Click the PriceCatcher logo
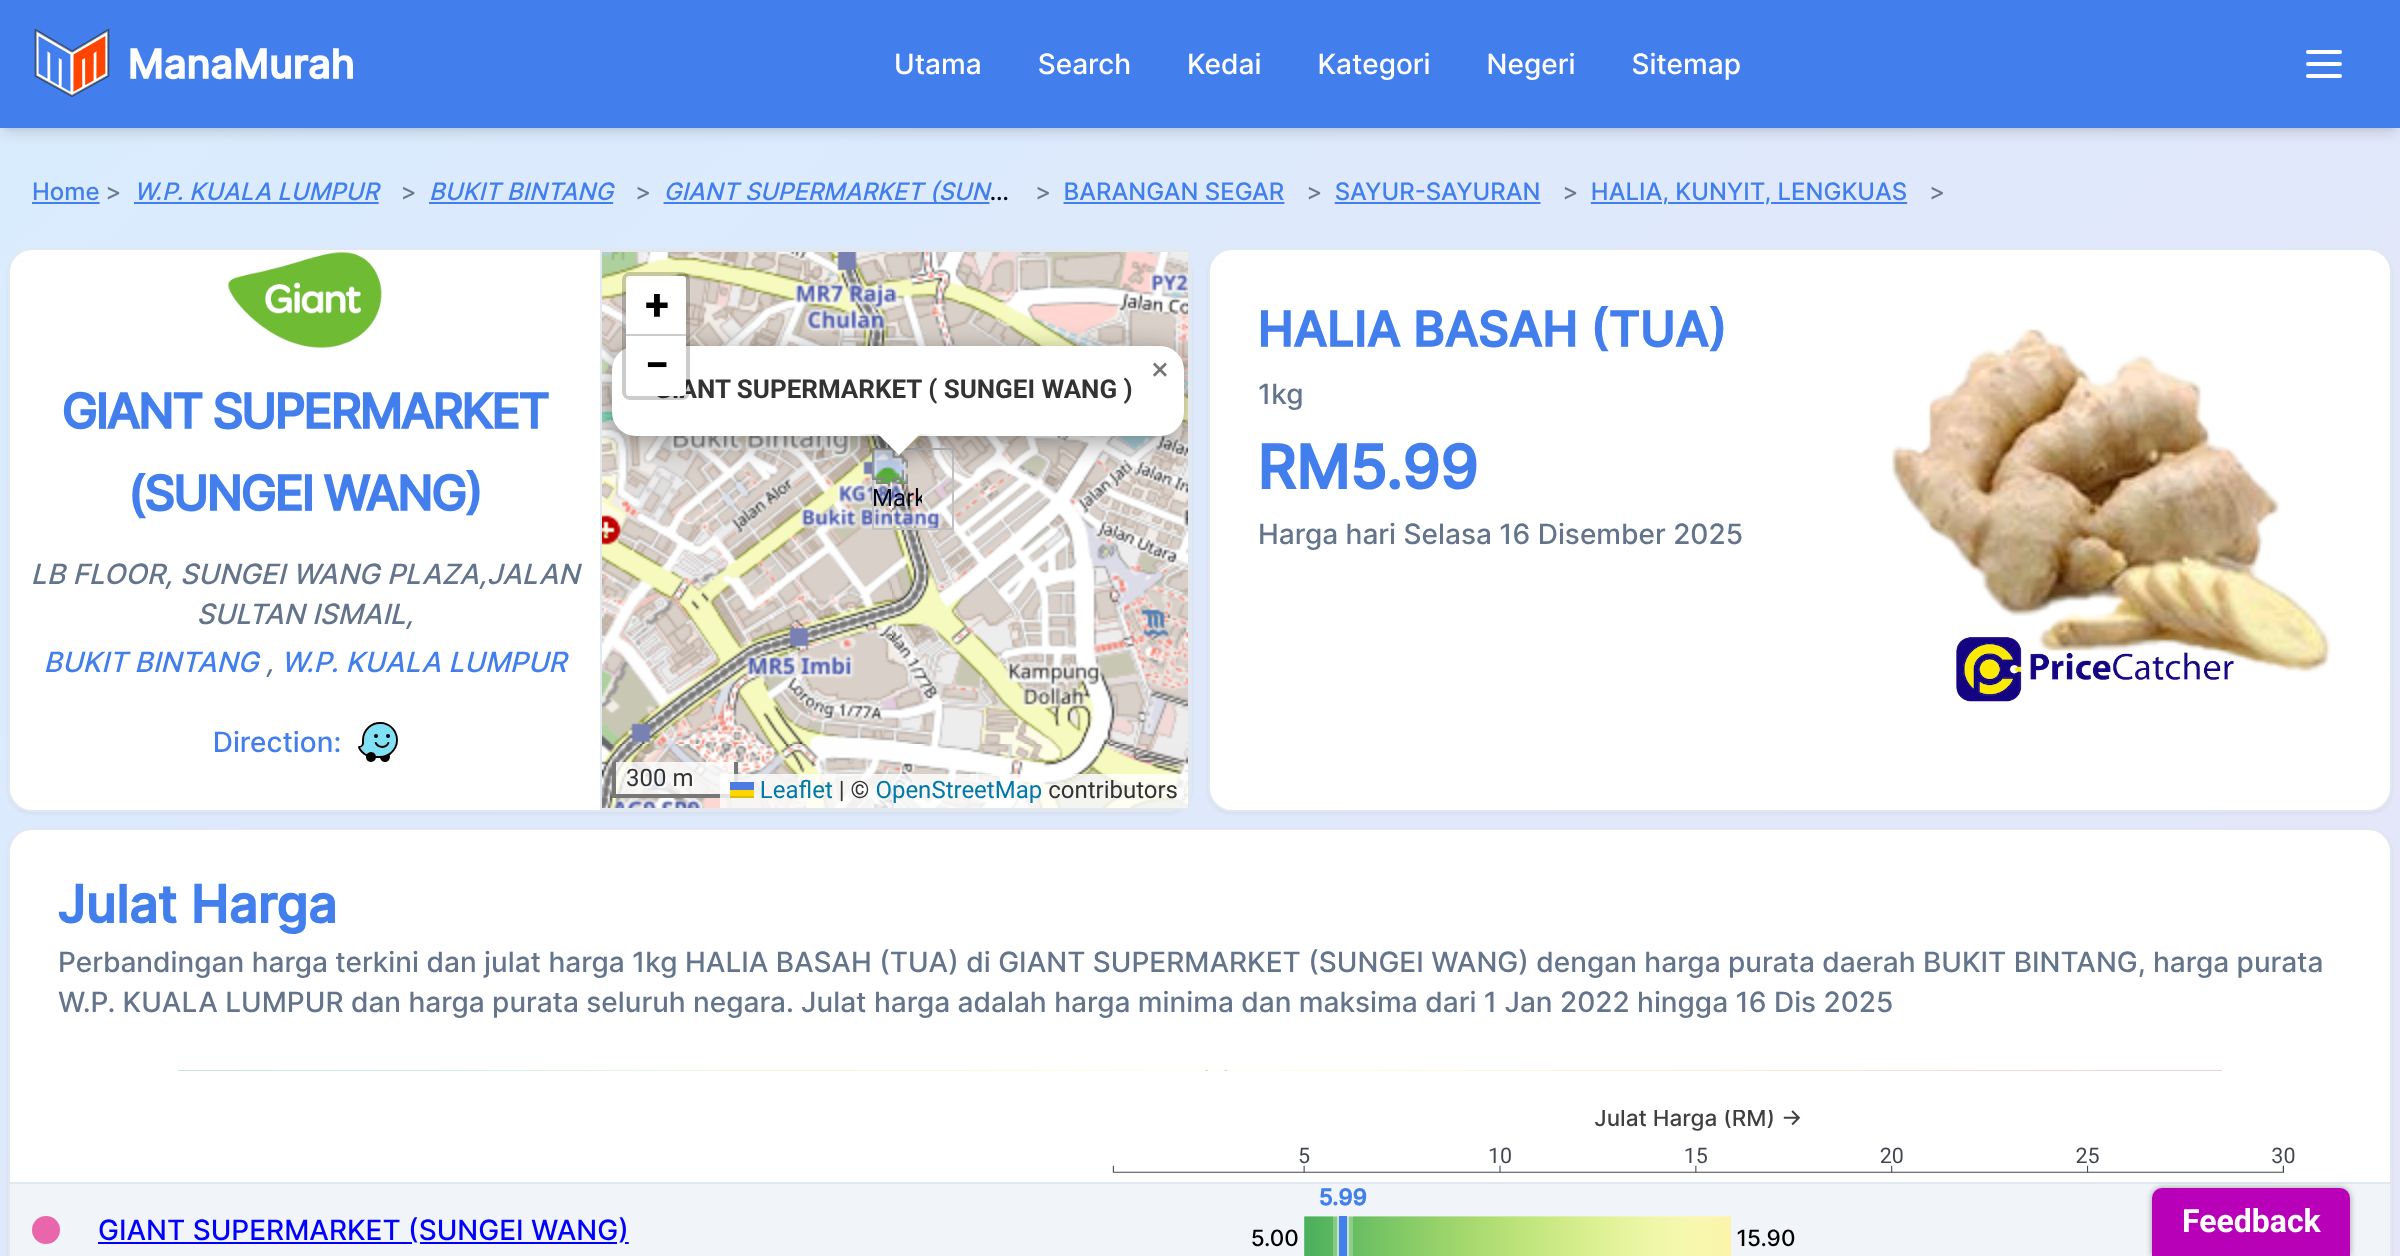Screen dimensions: 2400x1256 [2094, 668]
